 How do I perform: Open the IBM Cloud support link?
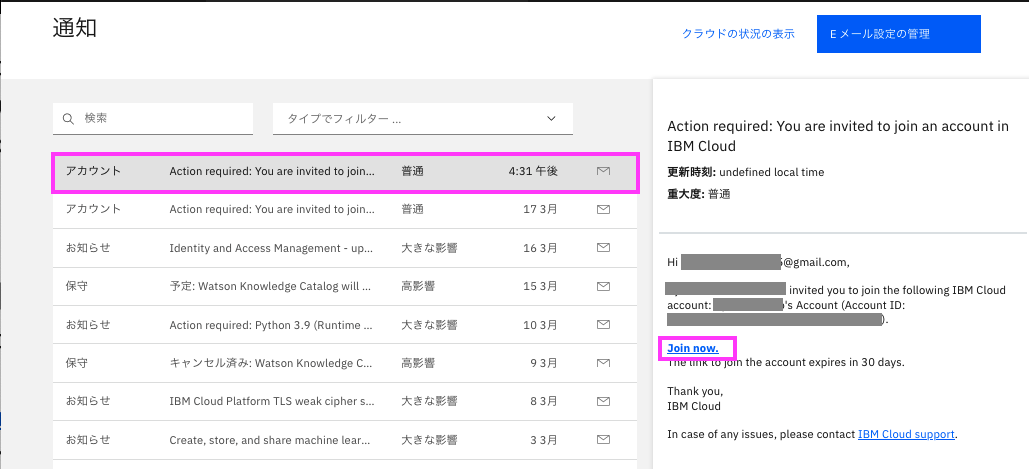906,434
